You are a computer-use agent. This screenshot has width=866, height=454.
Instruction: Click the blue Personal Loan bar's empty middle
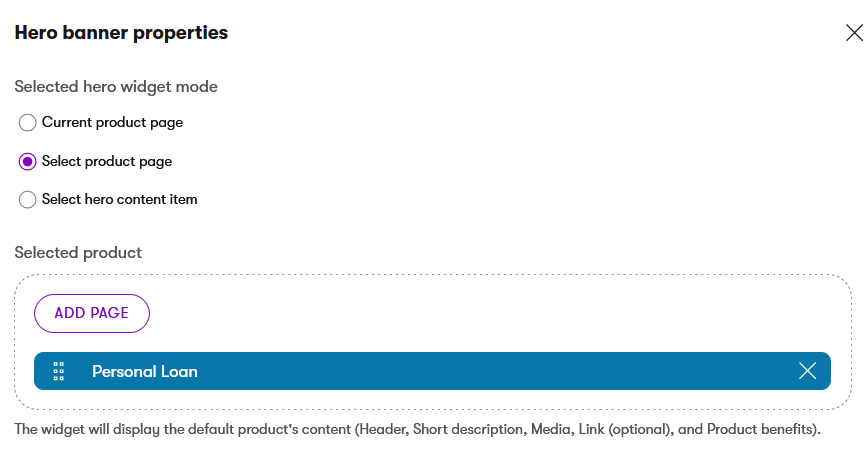(x=497, y=371)
